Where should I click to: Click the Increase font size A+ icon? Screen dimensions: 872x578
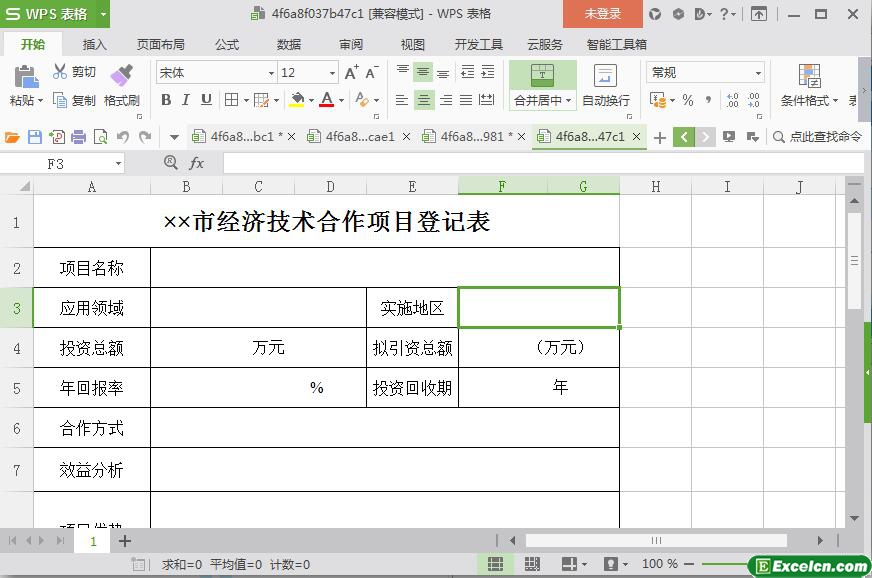351,72
